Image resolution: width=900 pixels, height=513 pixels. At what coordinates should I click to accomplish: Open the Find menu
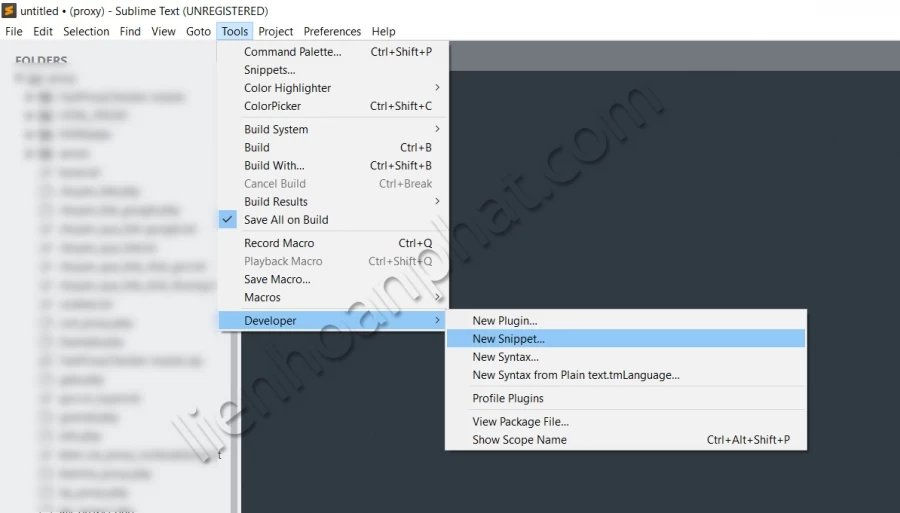[130, 32]
